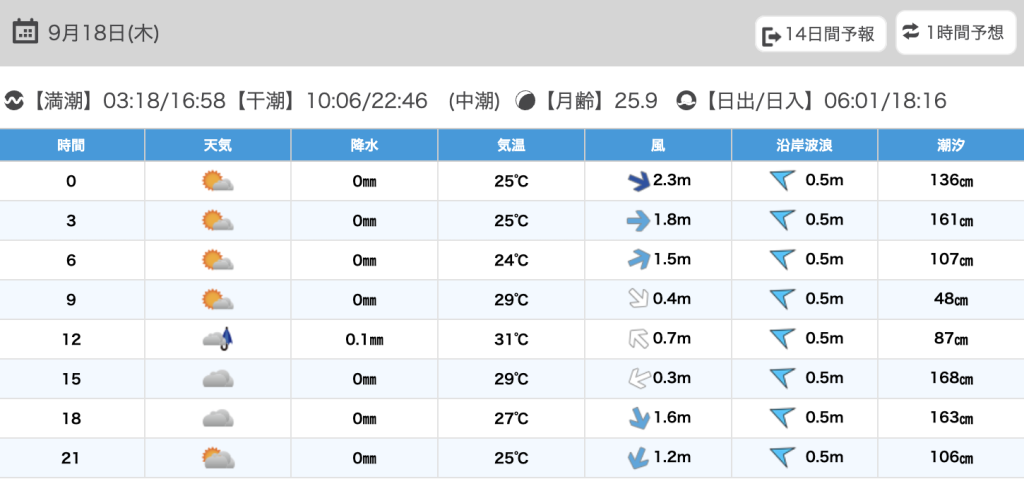
Task: Click the 31℃ temperature cell
Action: [511, 339]
